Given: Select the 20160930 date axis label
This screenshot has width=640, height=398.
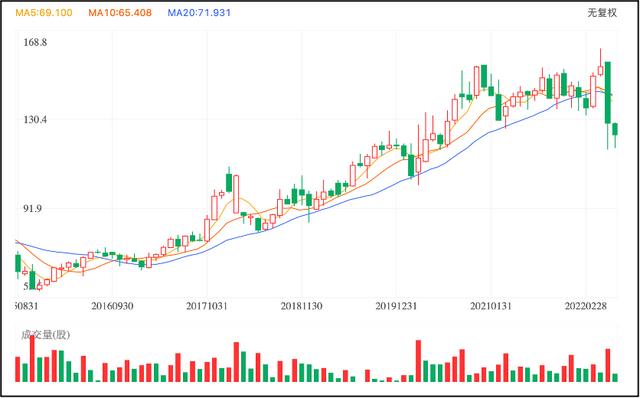Looking at the screenshot, I should [112, 306].
